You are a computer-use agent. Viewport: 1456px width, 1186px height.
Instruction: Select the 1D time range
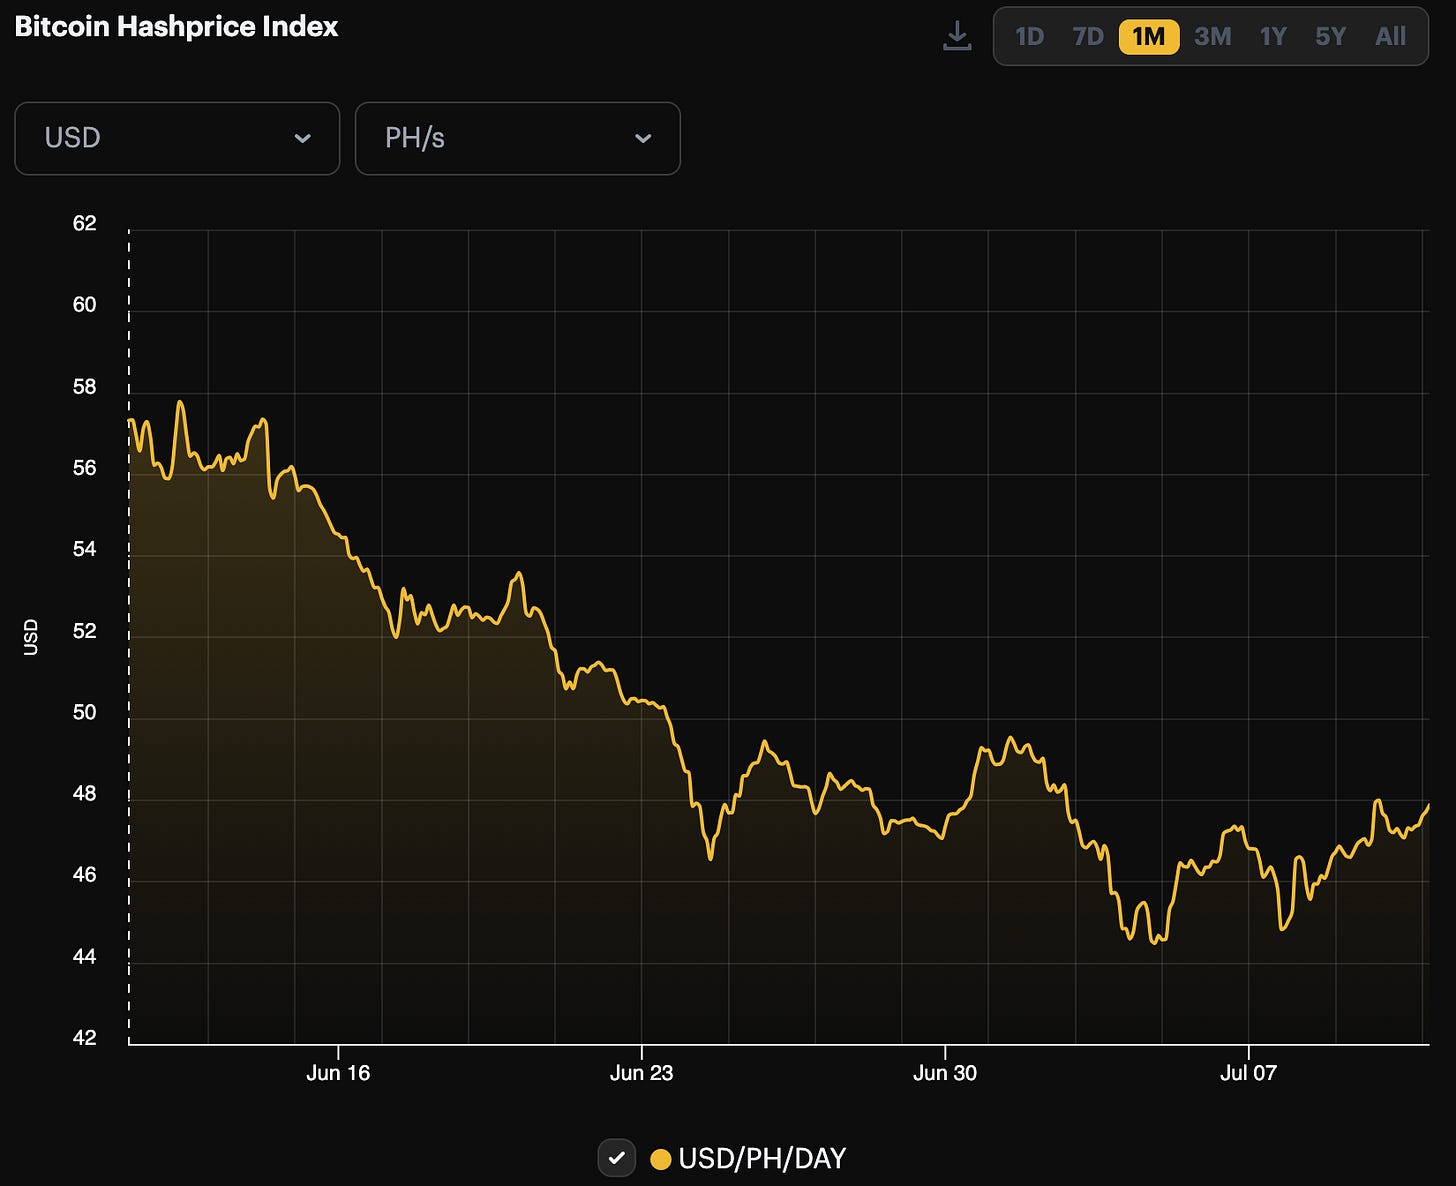pyautogui.click(x=1029, y=37)
